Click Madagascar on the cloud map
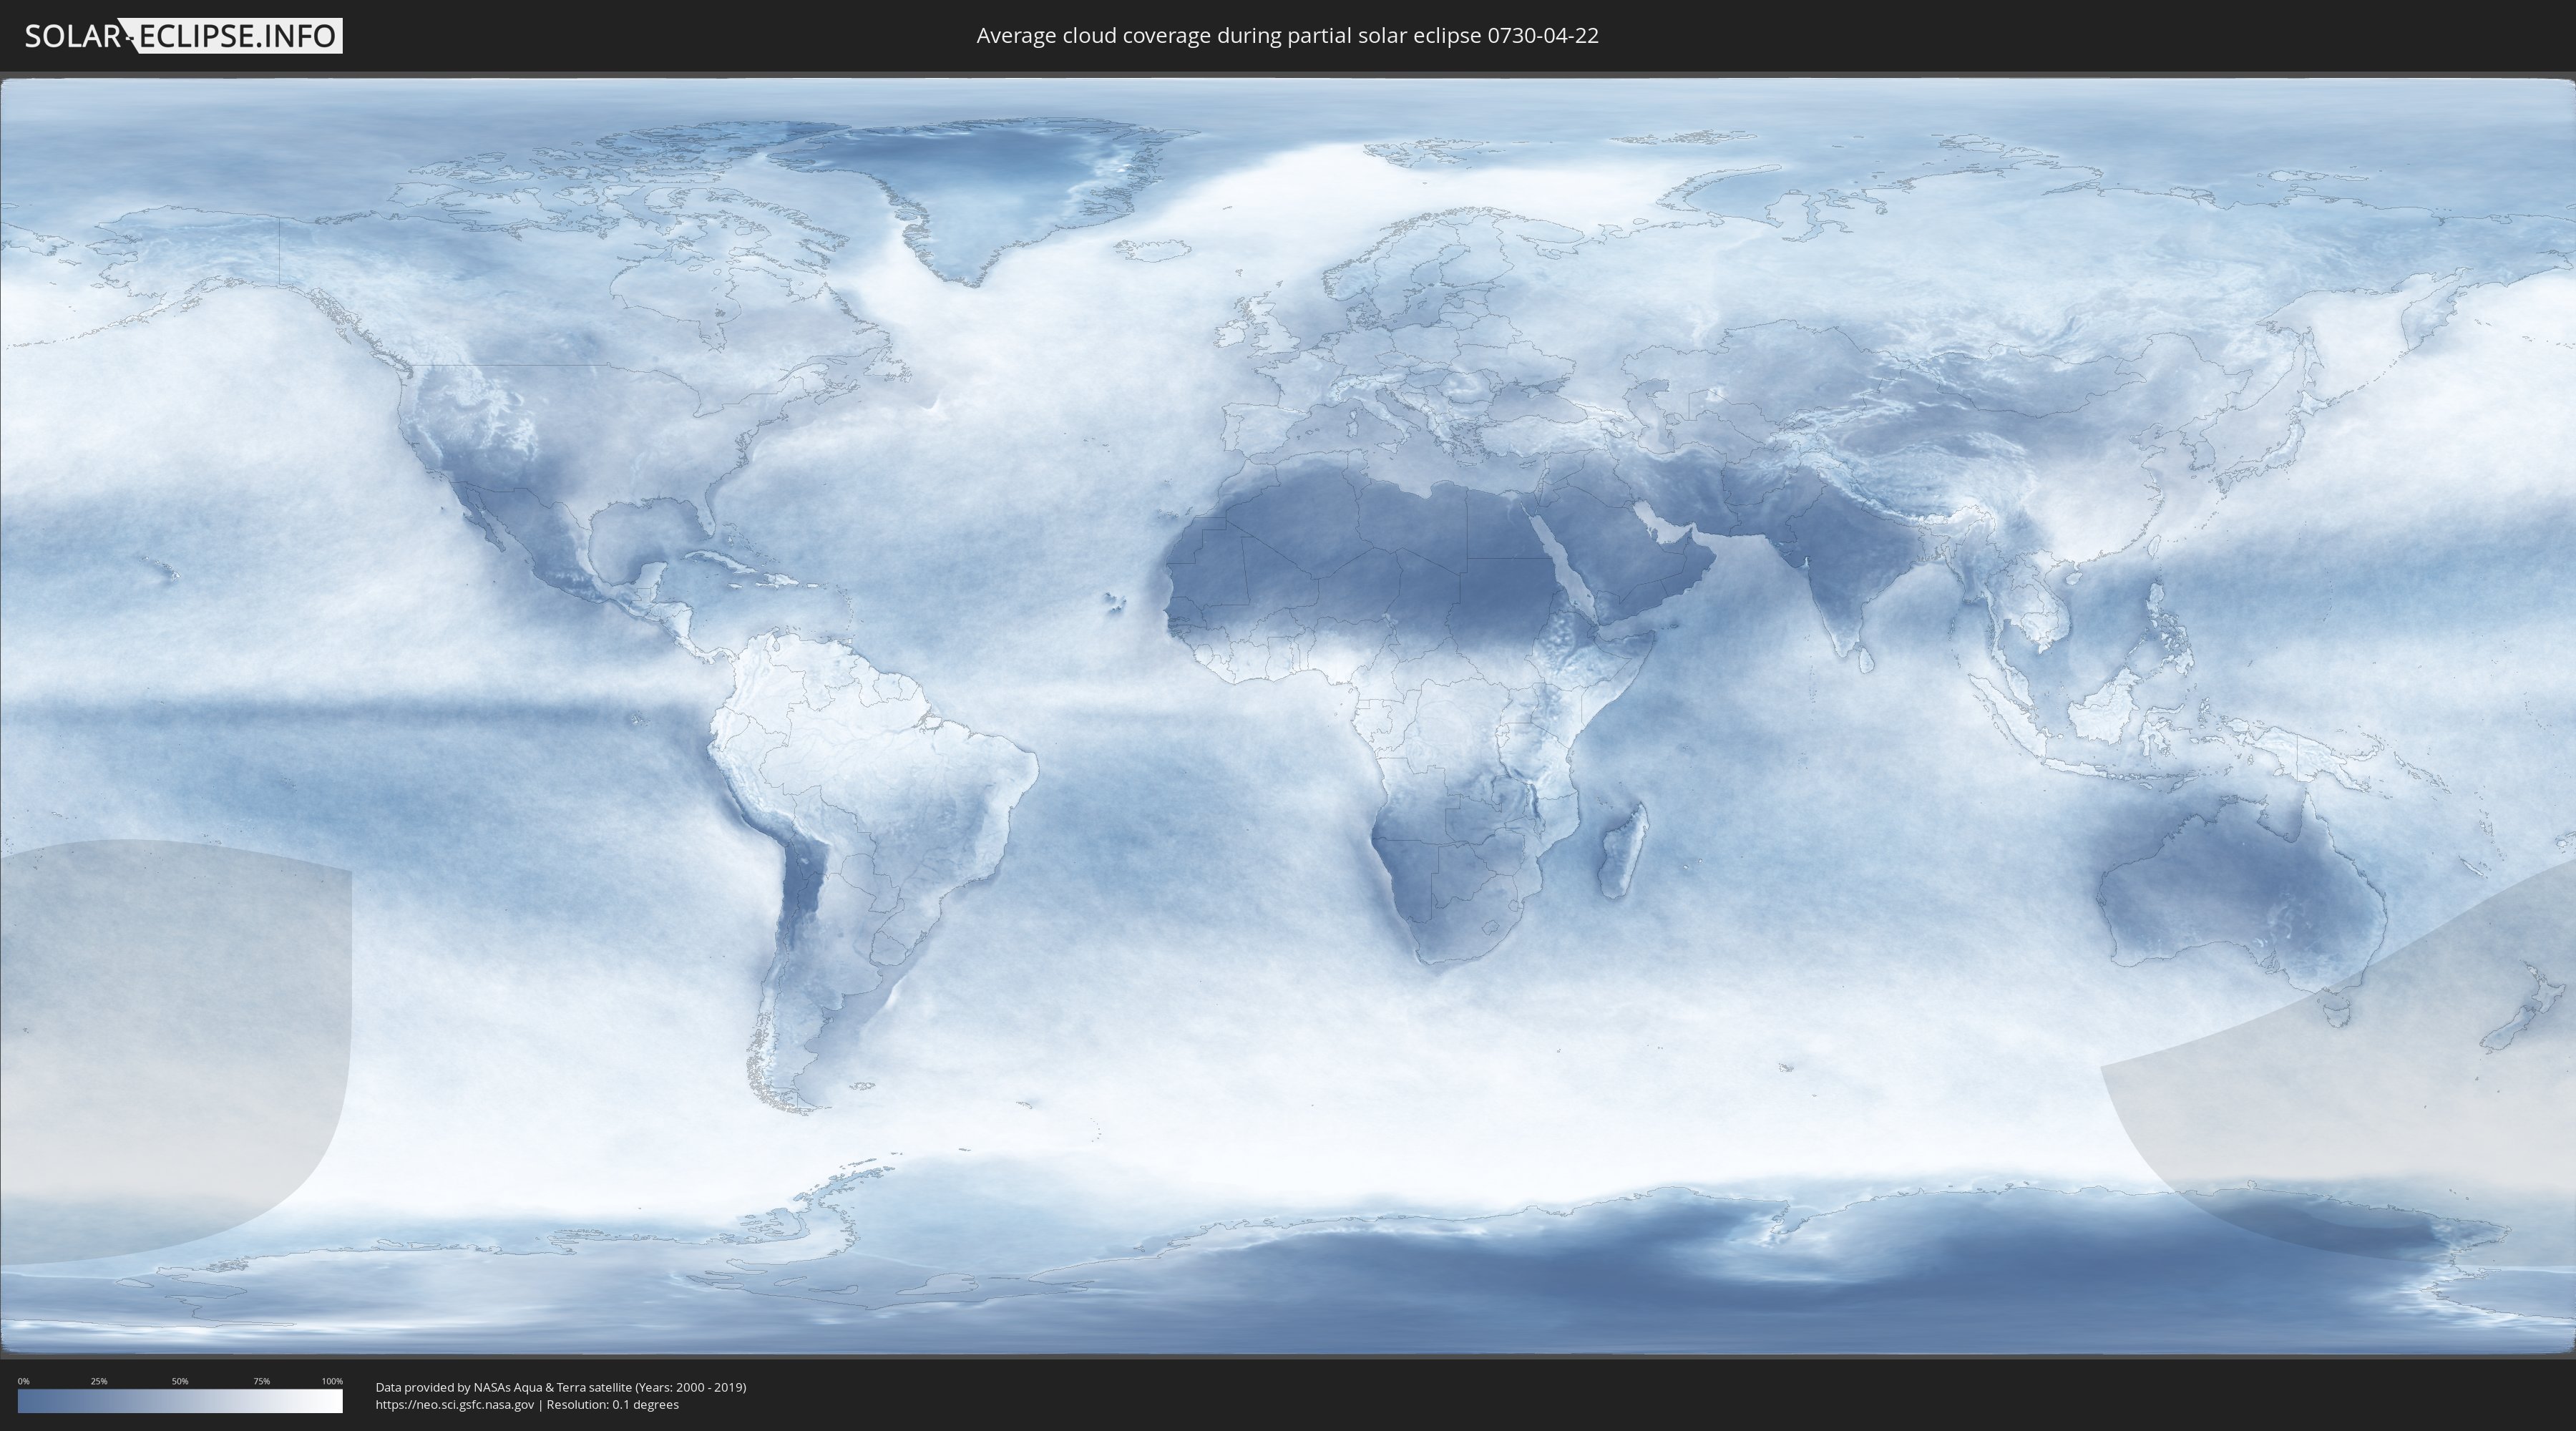2576x1431 pixels. point(1622,850)
